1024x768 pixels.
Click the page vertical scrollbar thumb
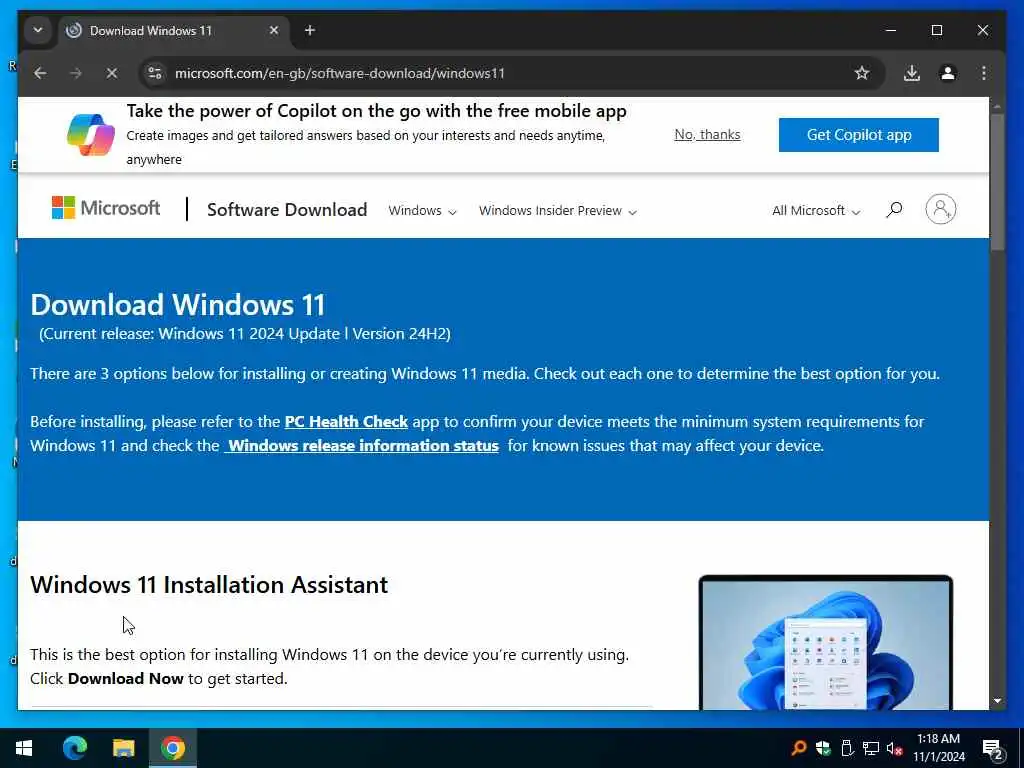point(997,182)
